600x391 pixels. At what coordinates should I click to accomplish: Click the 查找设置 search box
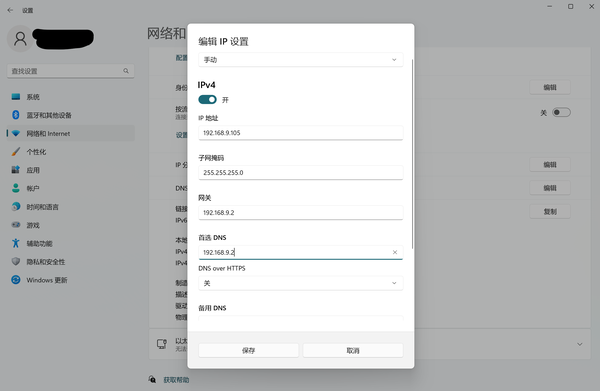pos(71,71)
